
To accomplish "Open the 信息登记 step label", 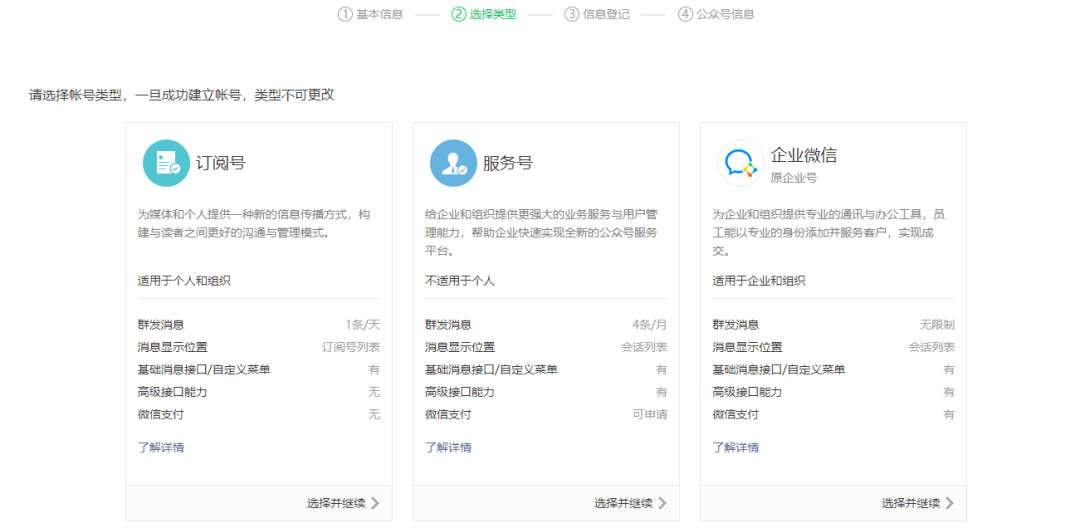I will tap(606, 14).
